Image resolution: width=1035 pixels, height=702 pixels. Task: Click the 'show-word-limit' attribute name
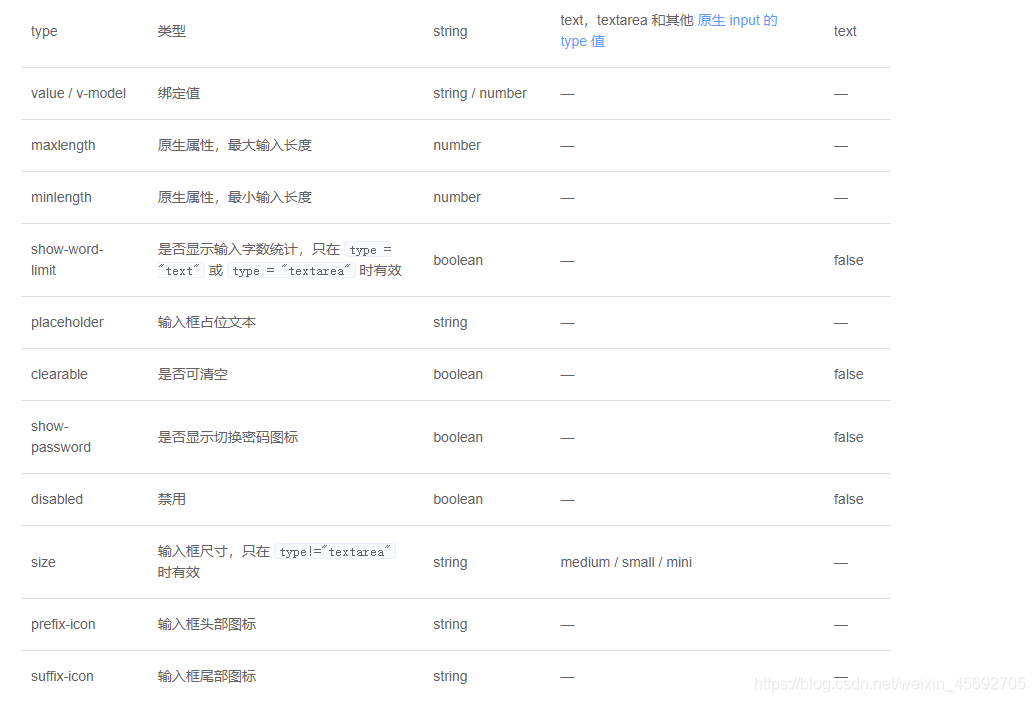point(67,260)
